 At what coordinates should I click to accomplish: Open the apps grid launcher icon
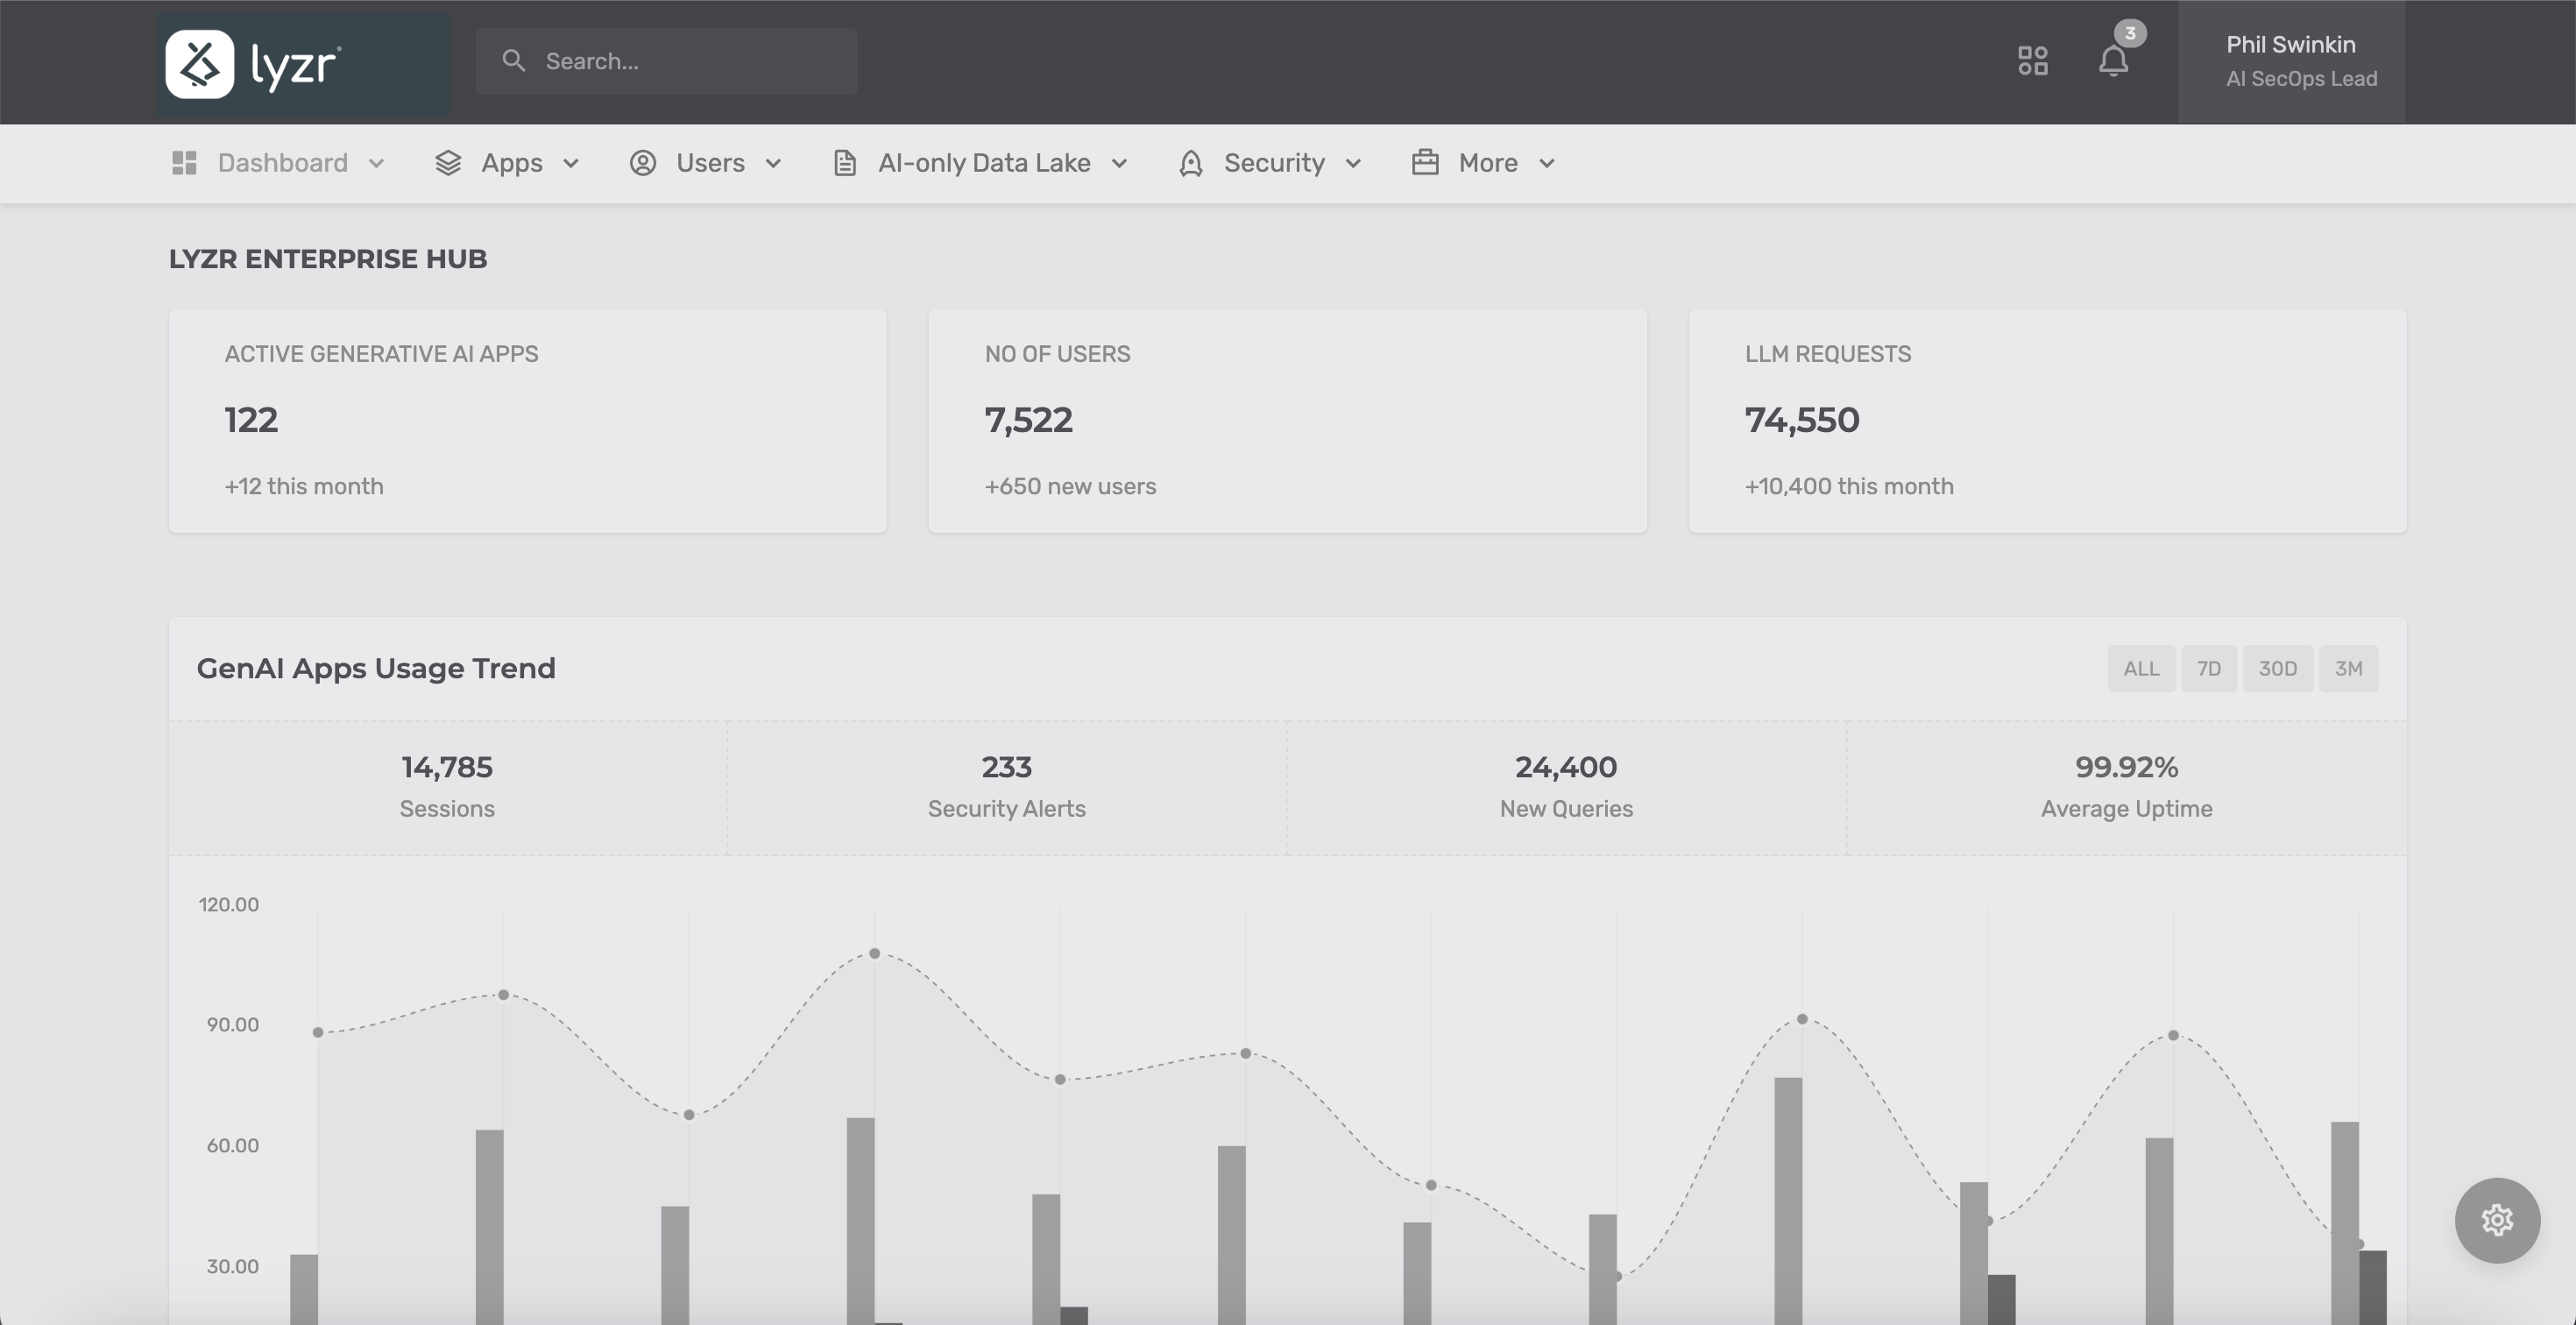pyautogui.click(x=2032, y=61)
